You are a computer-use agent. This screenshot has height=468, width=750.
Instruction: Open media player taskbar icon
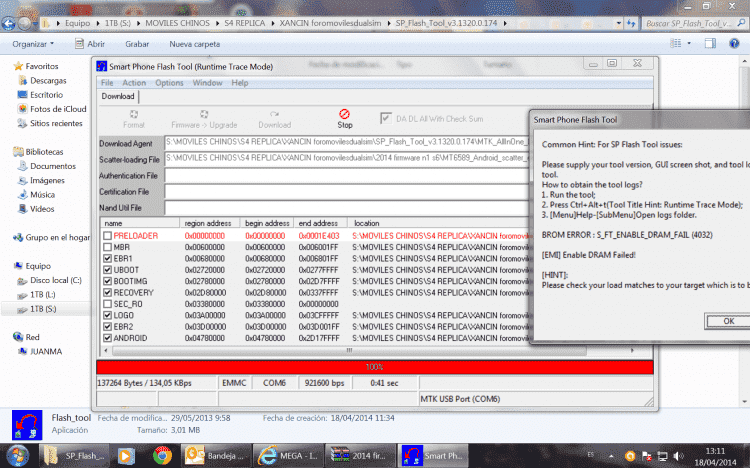click(x=126, y=456)
